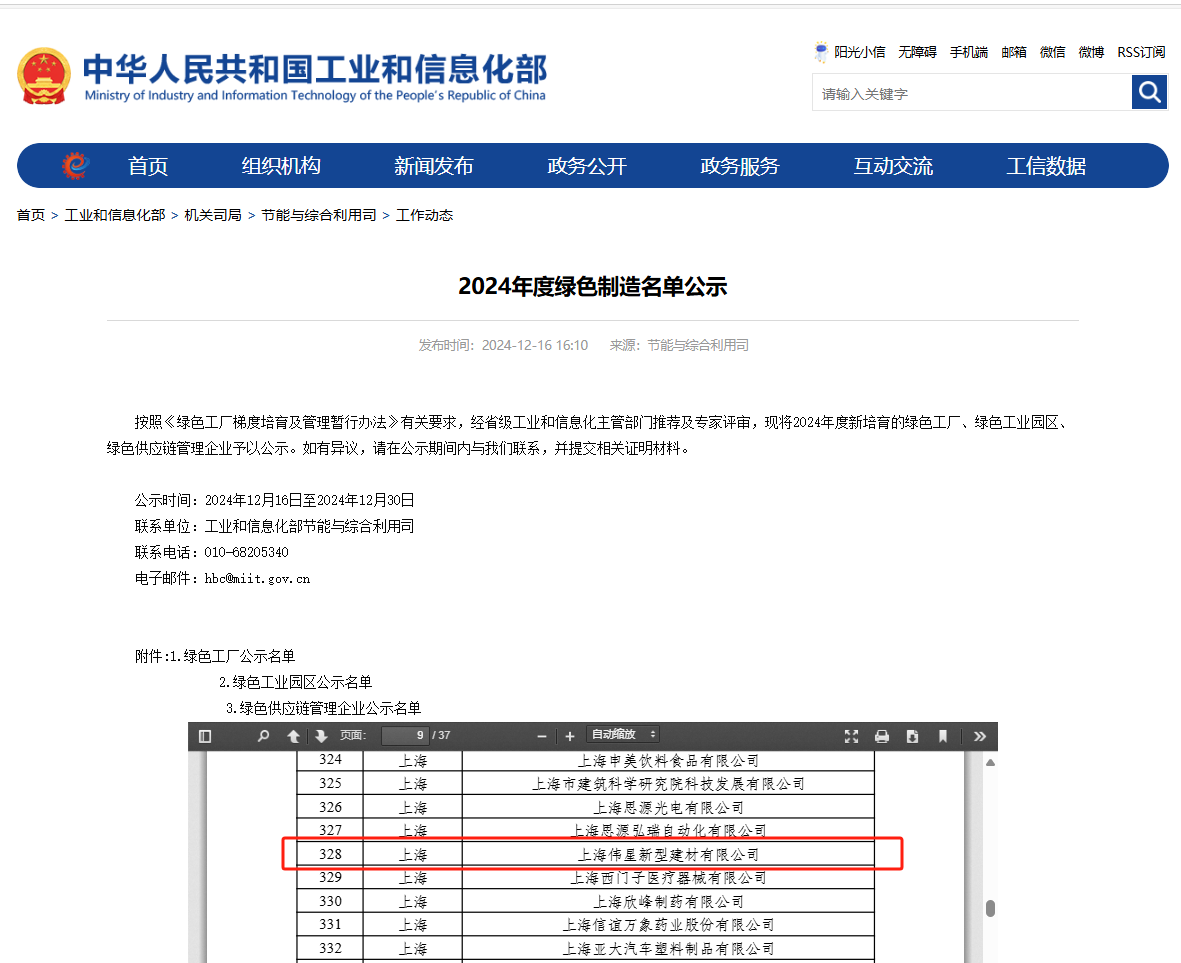Click the PDF vertical scrollbar thumb
This screenshot has height=963, width=1181.
click(x=990, y=908)
